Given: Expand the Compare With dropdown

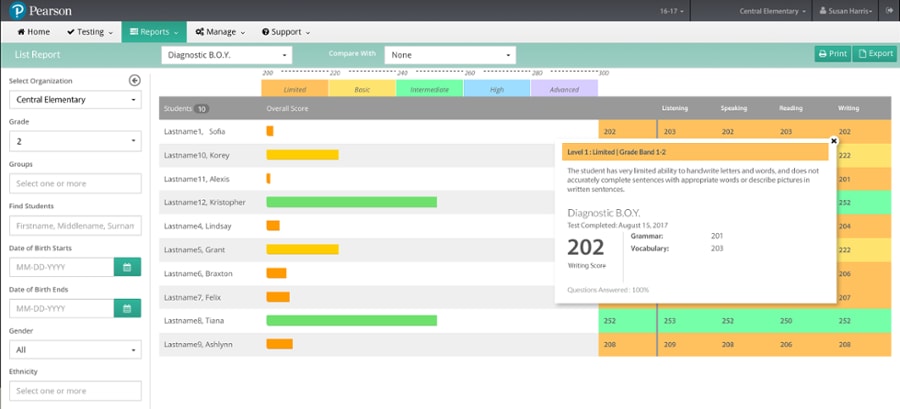Looking at the screenshot, I should (450, 55).
